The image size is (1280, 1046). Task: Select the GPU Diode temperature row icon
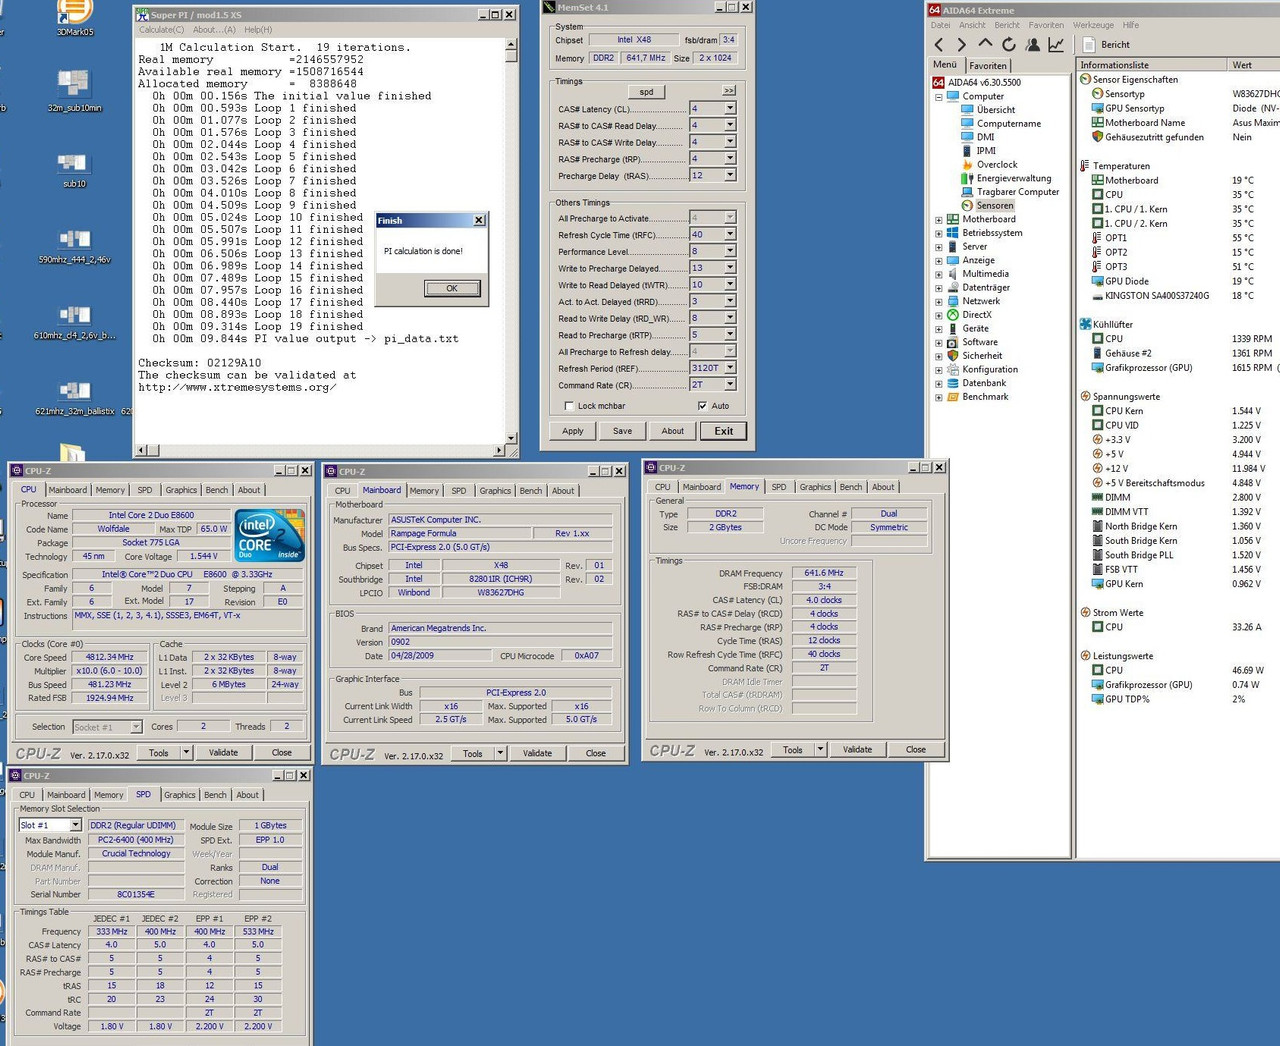[1097, 282]
